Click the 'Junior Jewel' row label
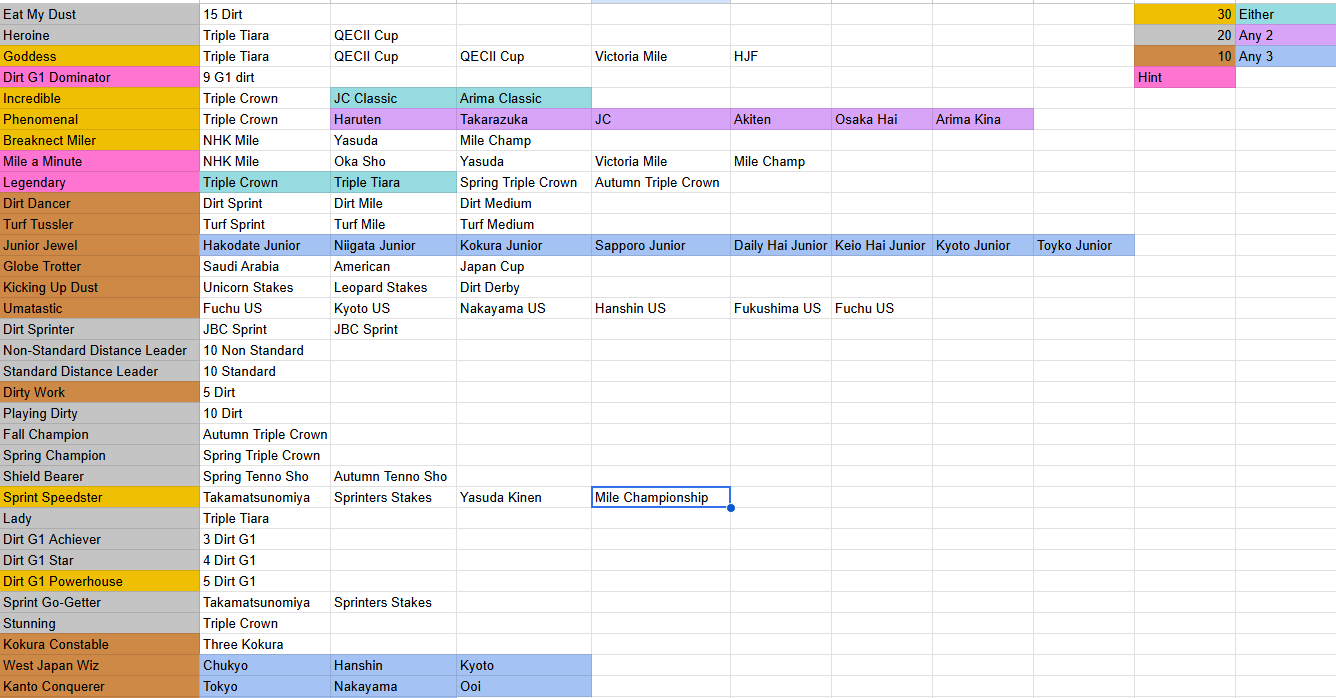Screen dimensions: 1336x698 click(100, 245)
